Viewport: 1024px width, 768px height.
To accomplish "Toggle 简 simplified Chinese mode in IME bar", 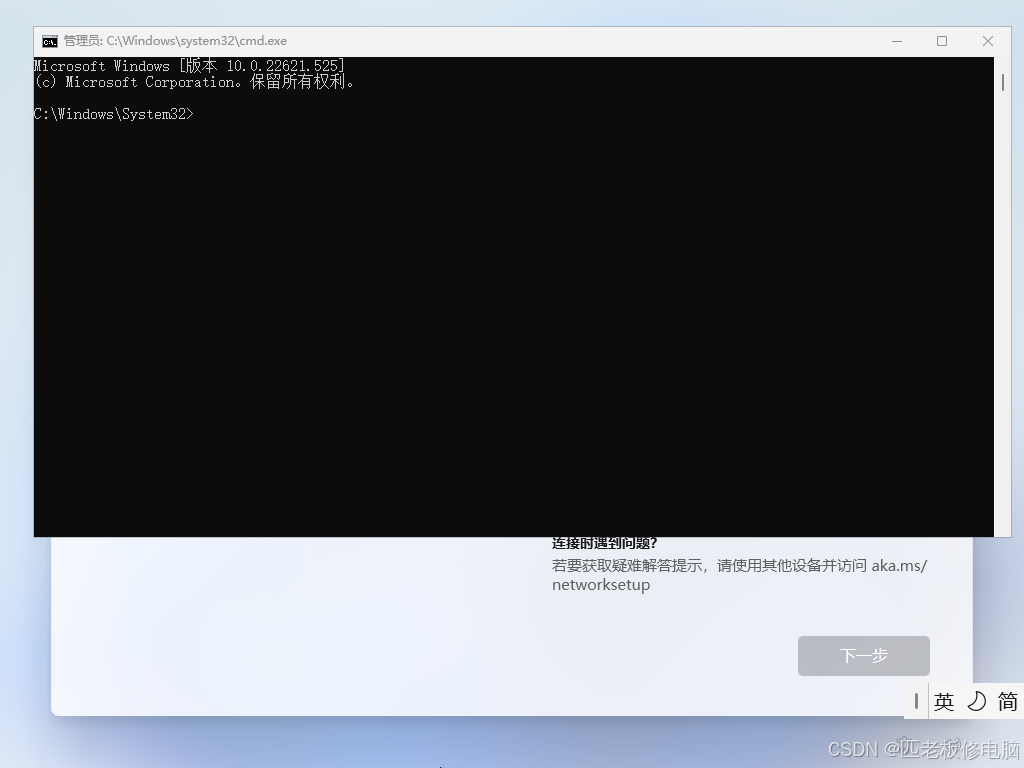I will coord(1007,702).
